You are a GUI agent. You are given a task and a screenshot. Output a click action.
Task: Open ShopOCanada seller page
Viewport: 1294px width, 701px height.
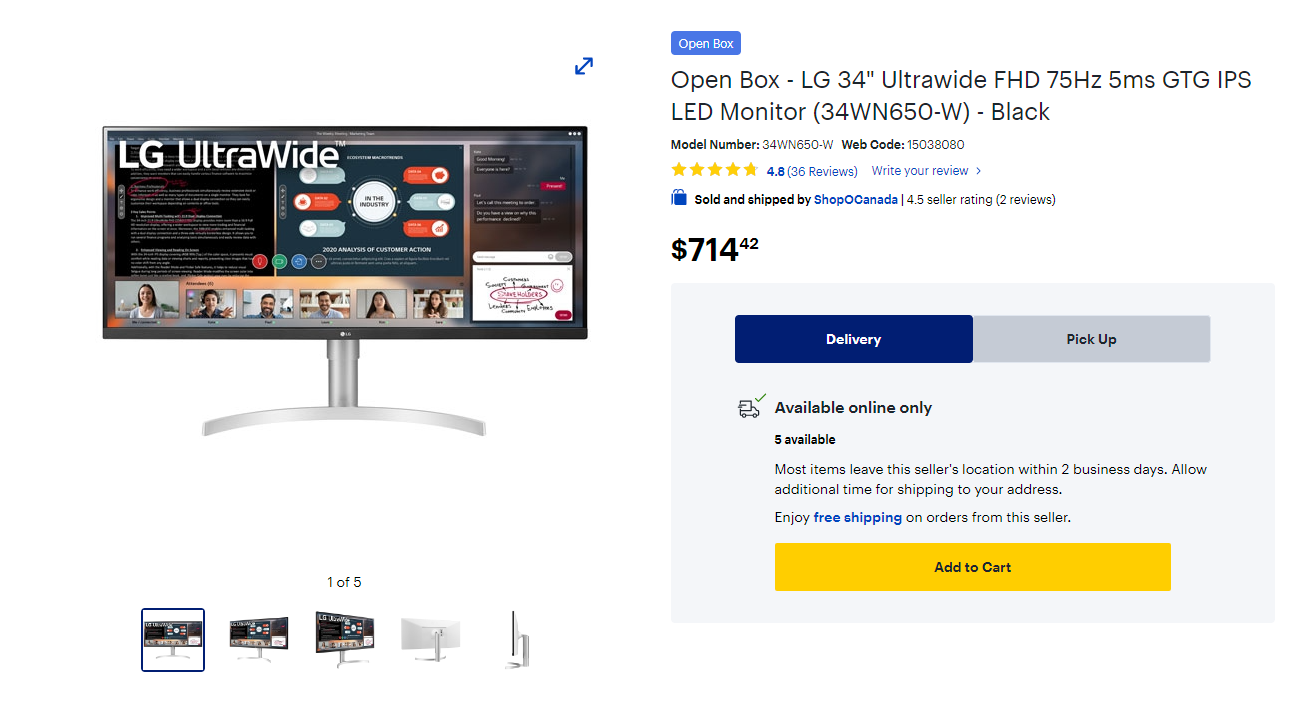(856, 199)
